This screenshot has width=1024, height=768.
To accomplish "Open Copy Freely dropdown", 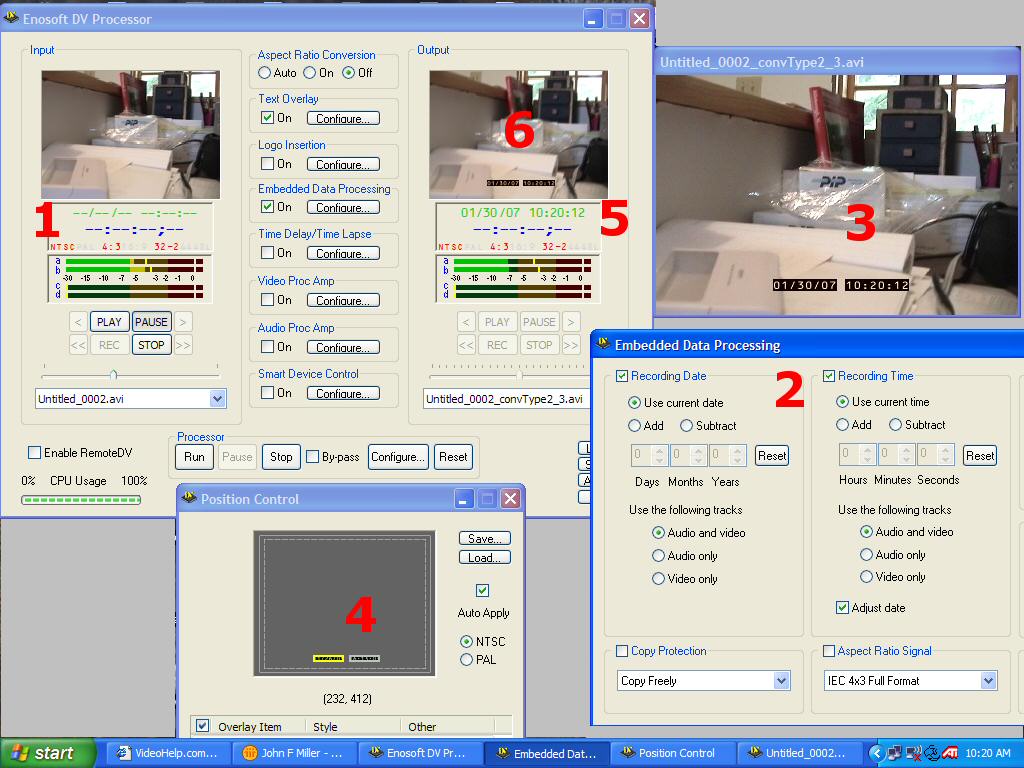I will (781, 680).
